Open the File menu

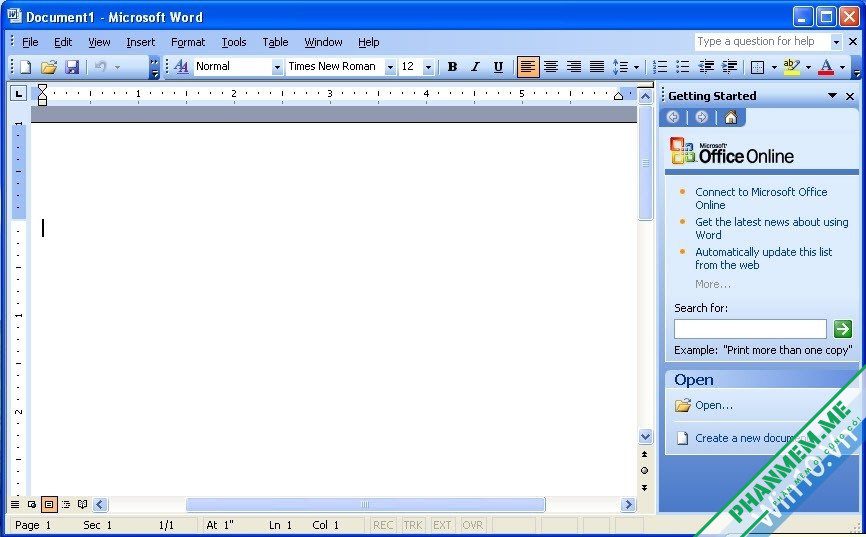coord(30,42)
